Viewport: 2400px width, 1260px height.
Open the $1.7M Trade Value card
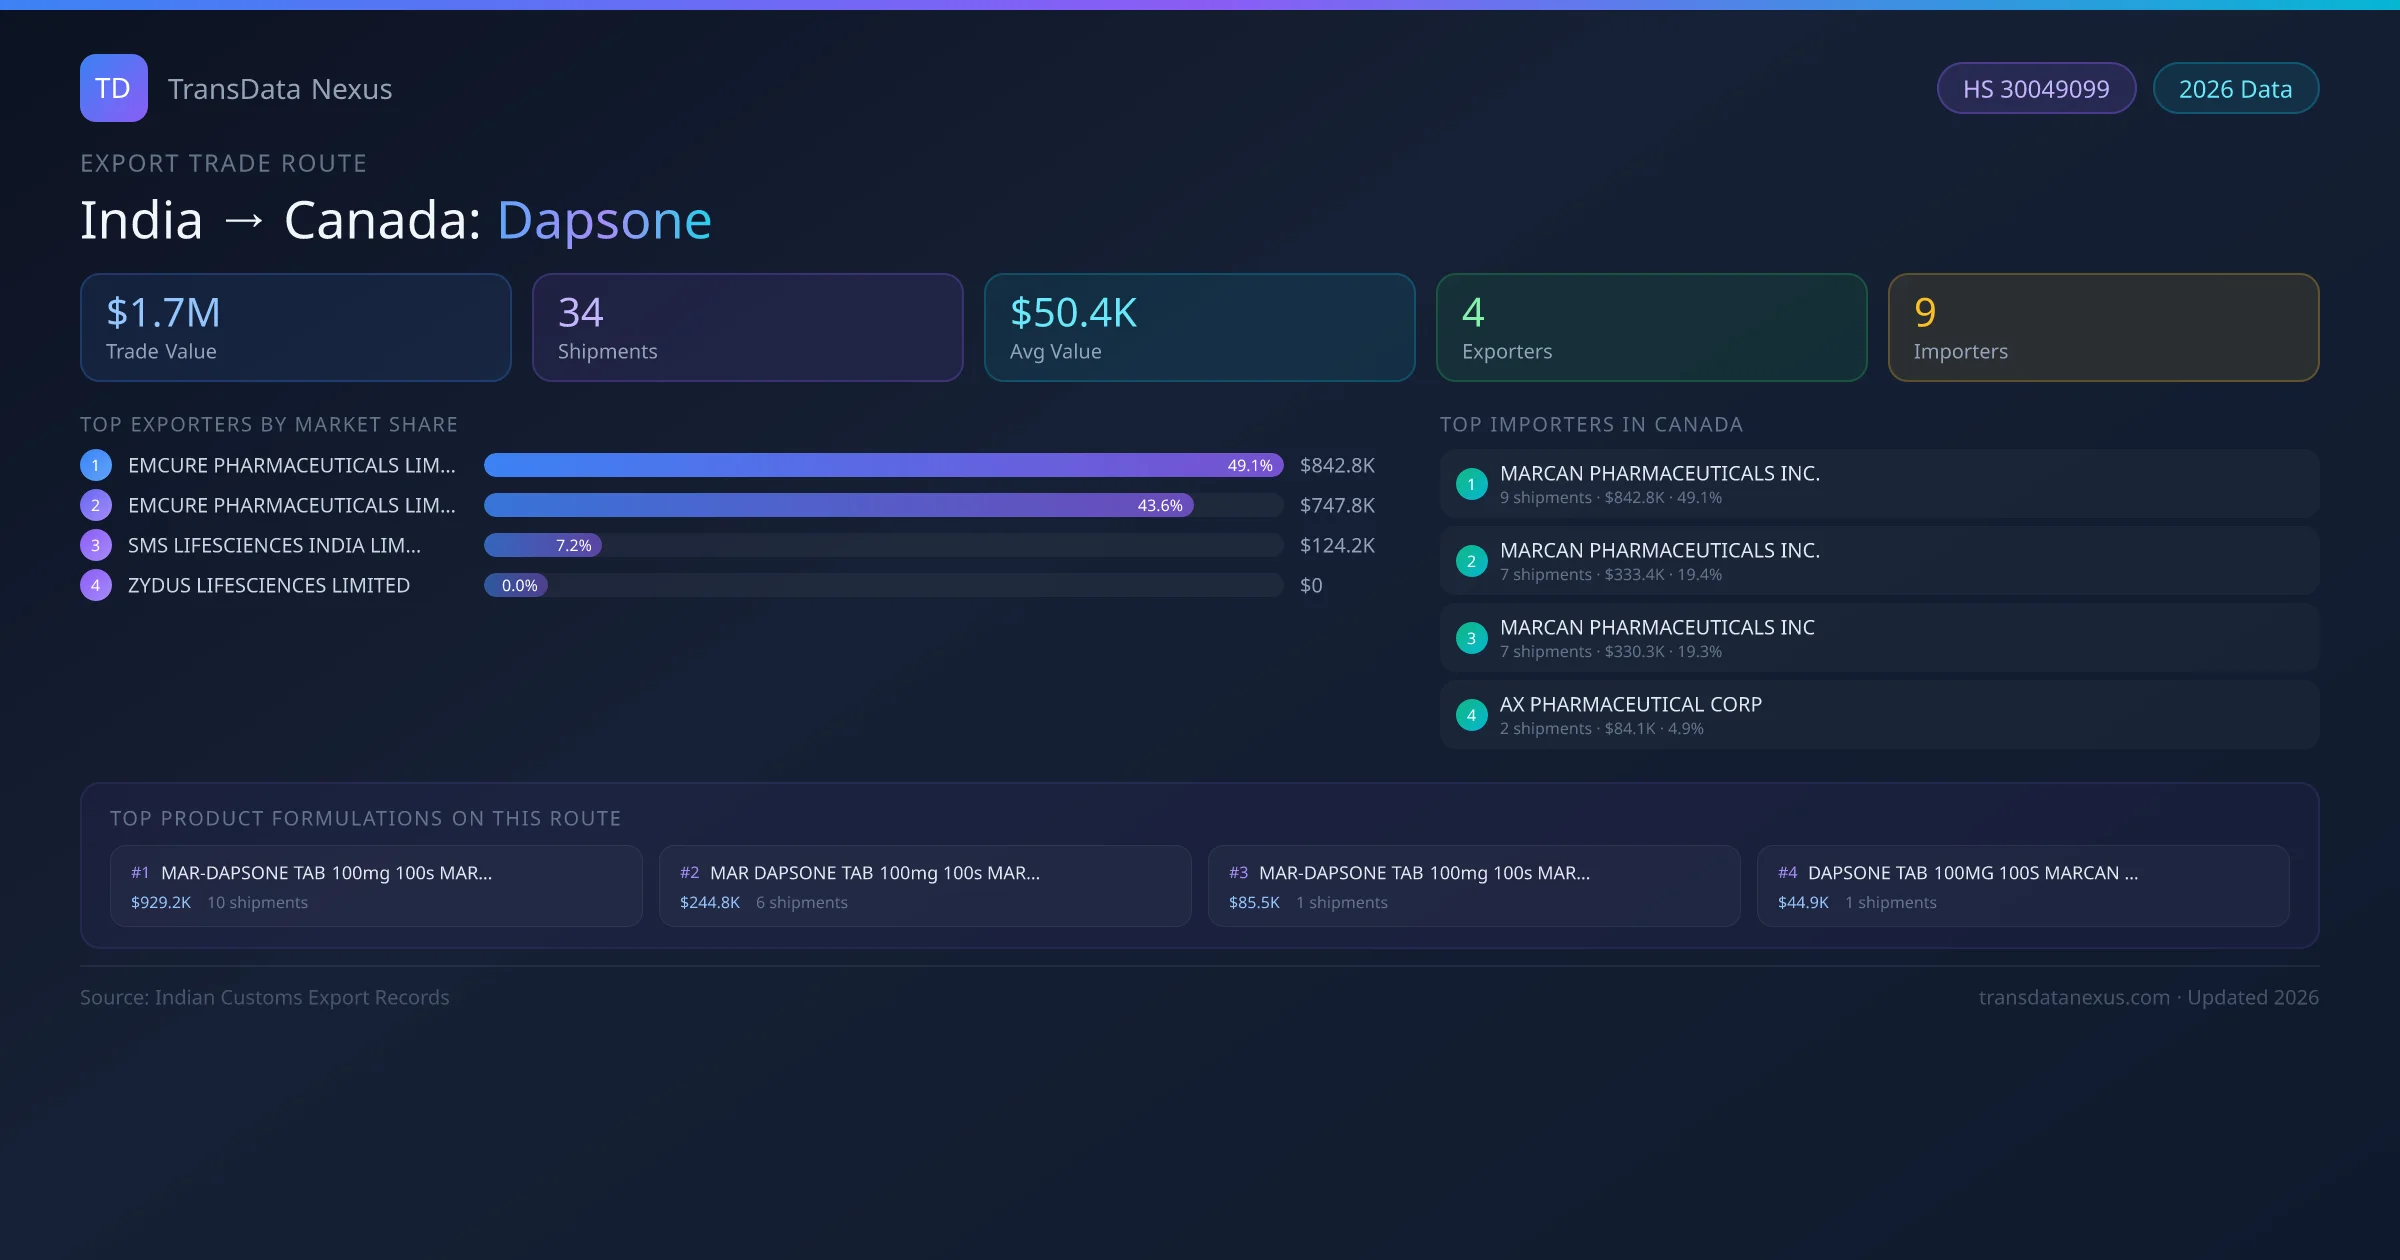296,328
